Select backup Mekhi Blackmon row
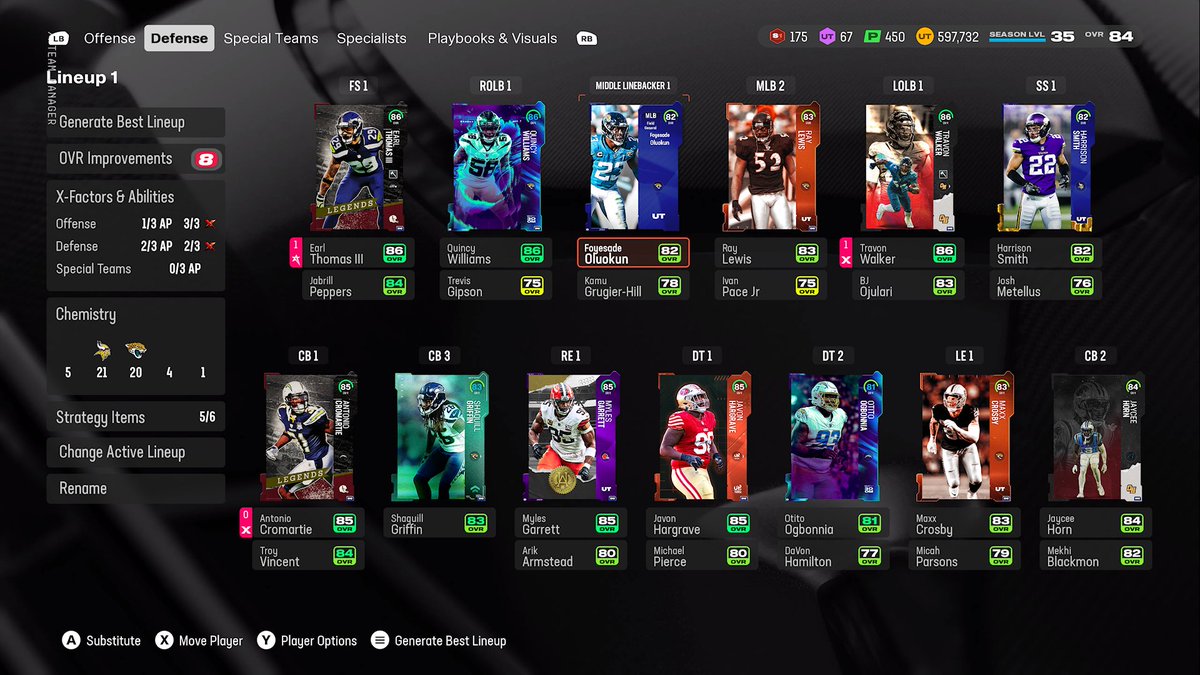Viewport: 1200px width, 675px height. click(1098, 556)
